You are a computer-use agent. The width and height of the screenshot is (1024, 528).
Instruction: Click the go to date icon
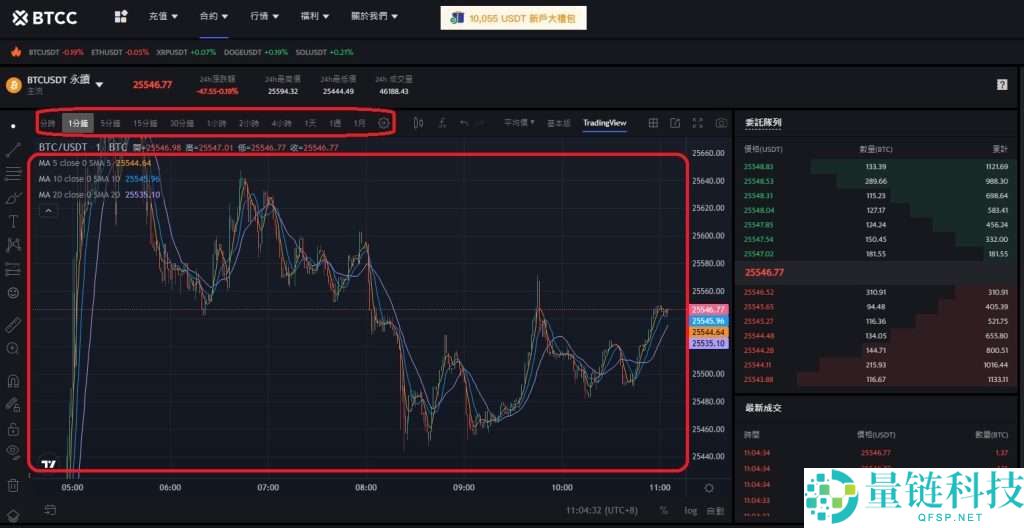pos(50,510)
